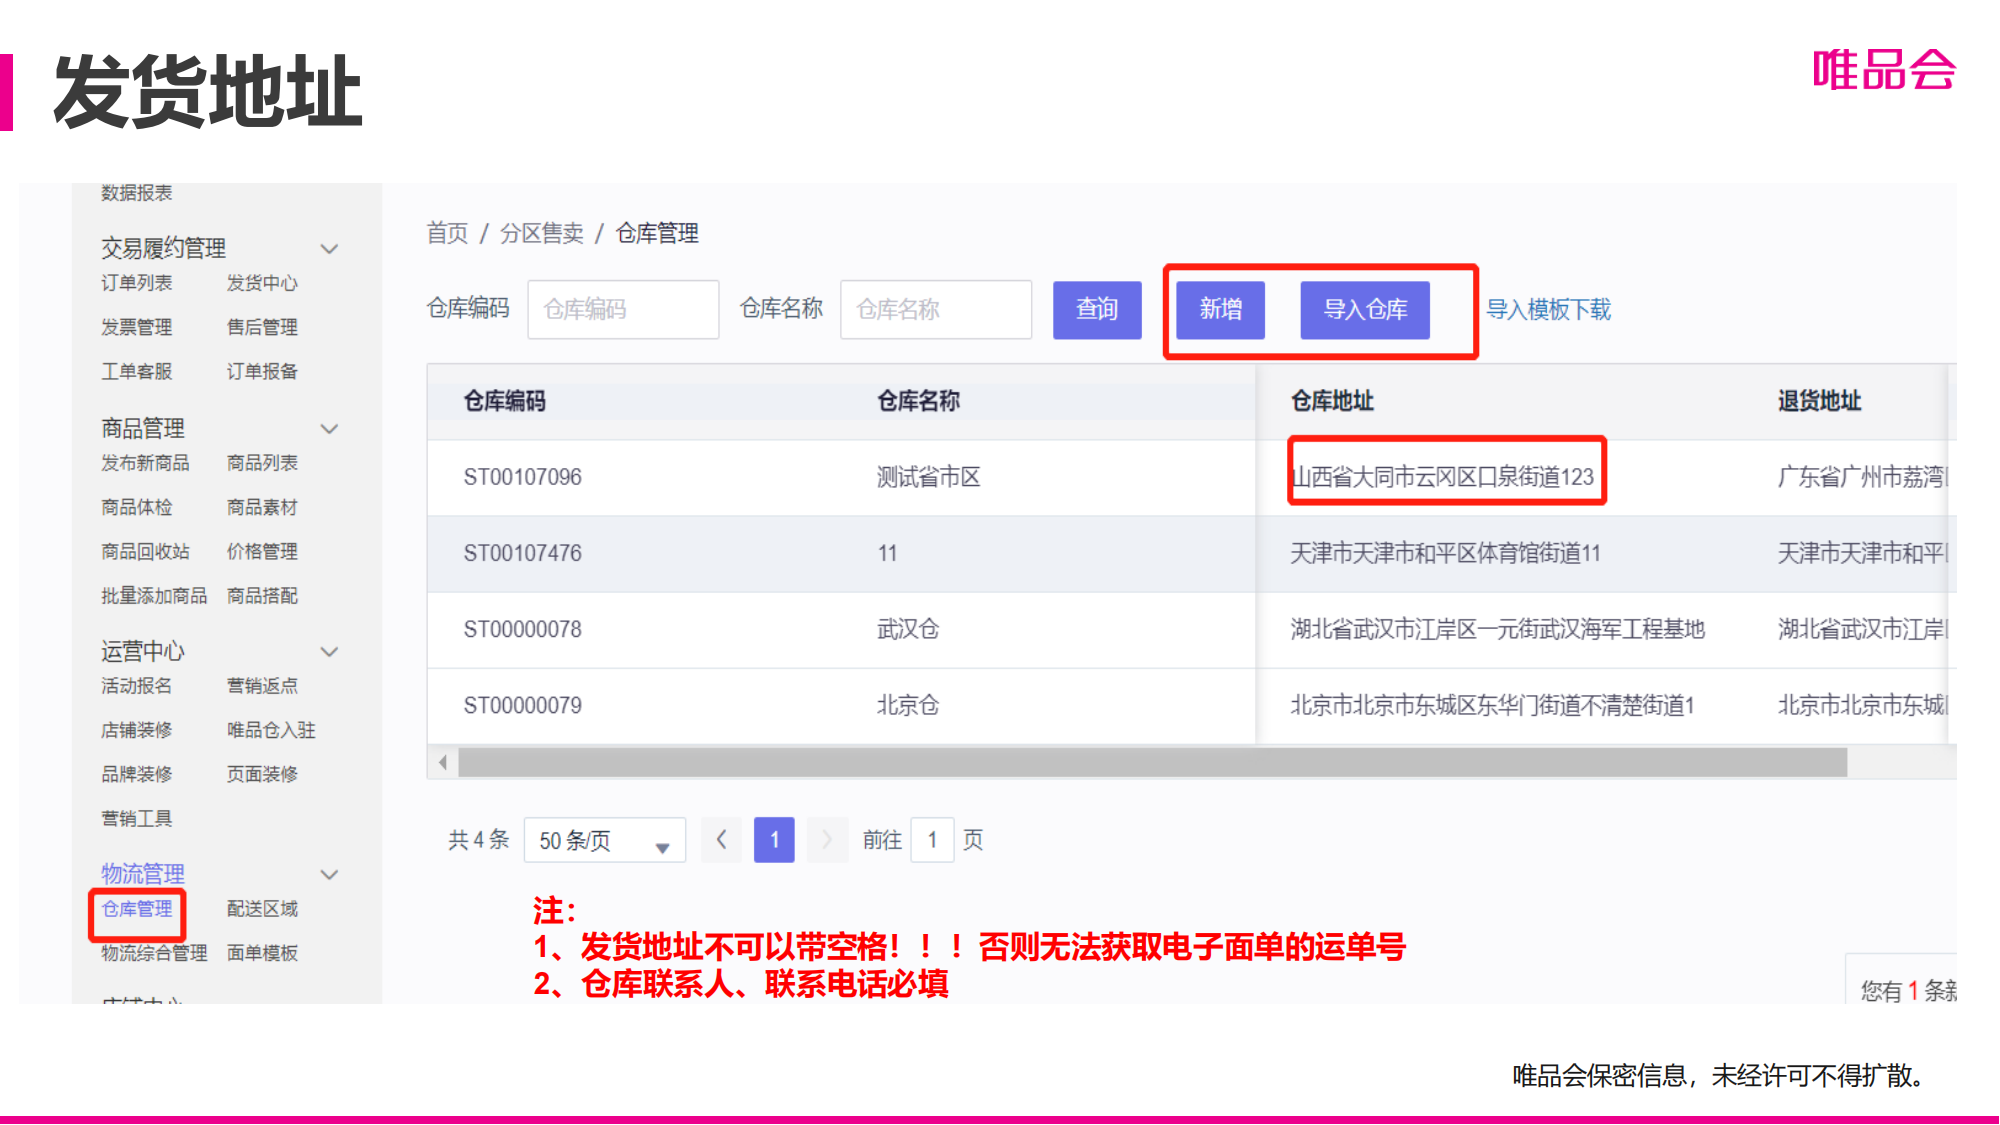Click the 导入仓库 button
Image resolution: width=2000 pixels, height=1125 pixels.
click(x=1365, y=310)
